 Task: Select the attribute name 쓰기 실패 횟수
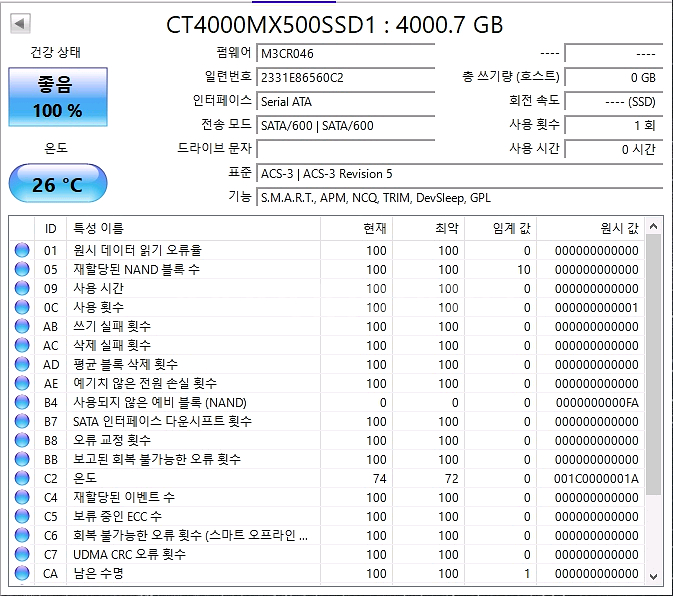coord(112,326)
